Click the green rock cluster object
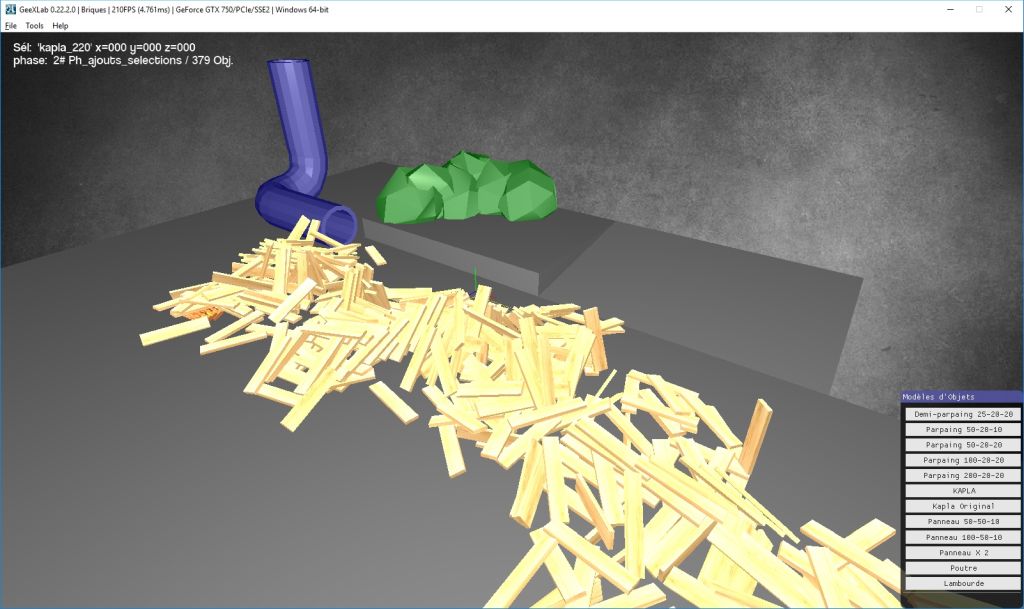The image size is (1024, 609). click(x=466, y=187)
